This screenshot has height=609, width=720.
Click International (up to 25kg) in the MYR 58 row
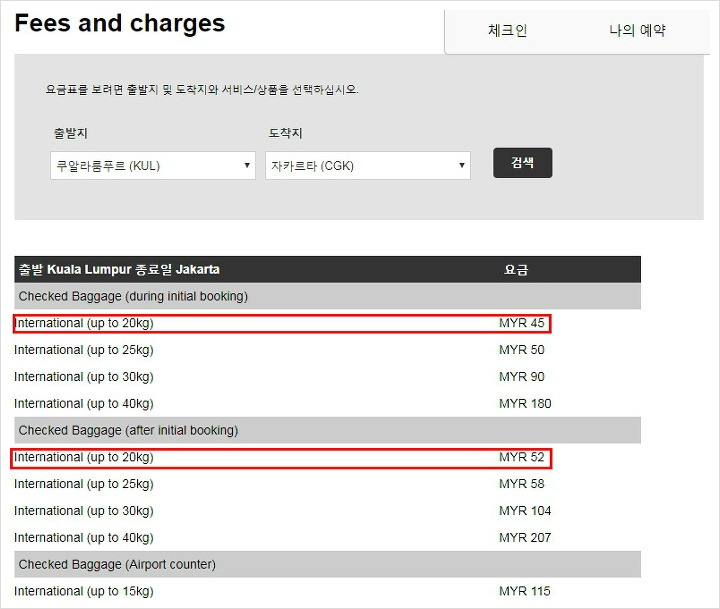[84, 484]
